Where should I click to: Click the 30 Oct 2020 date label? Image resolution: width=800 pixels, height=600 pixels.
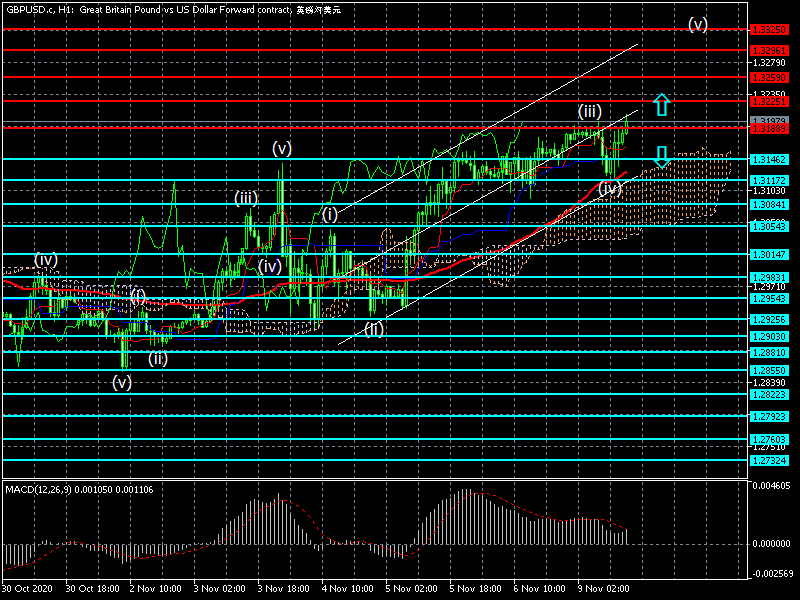click(x=28, y=590)
